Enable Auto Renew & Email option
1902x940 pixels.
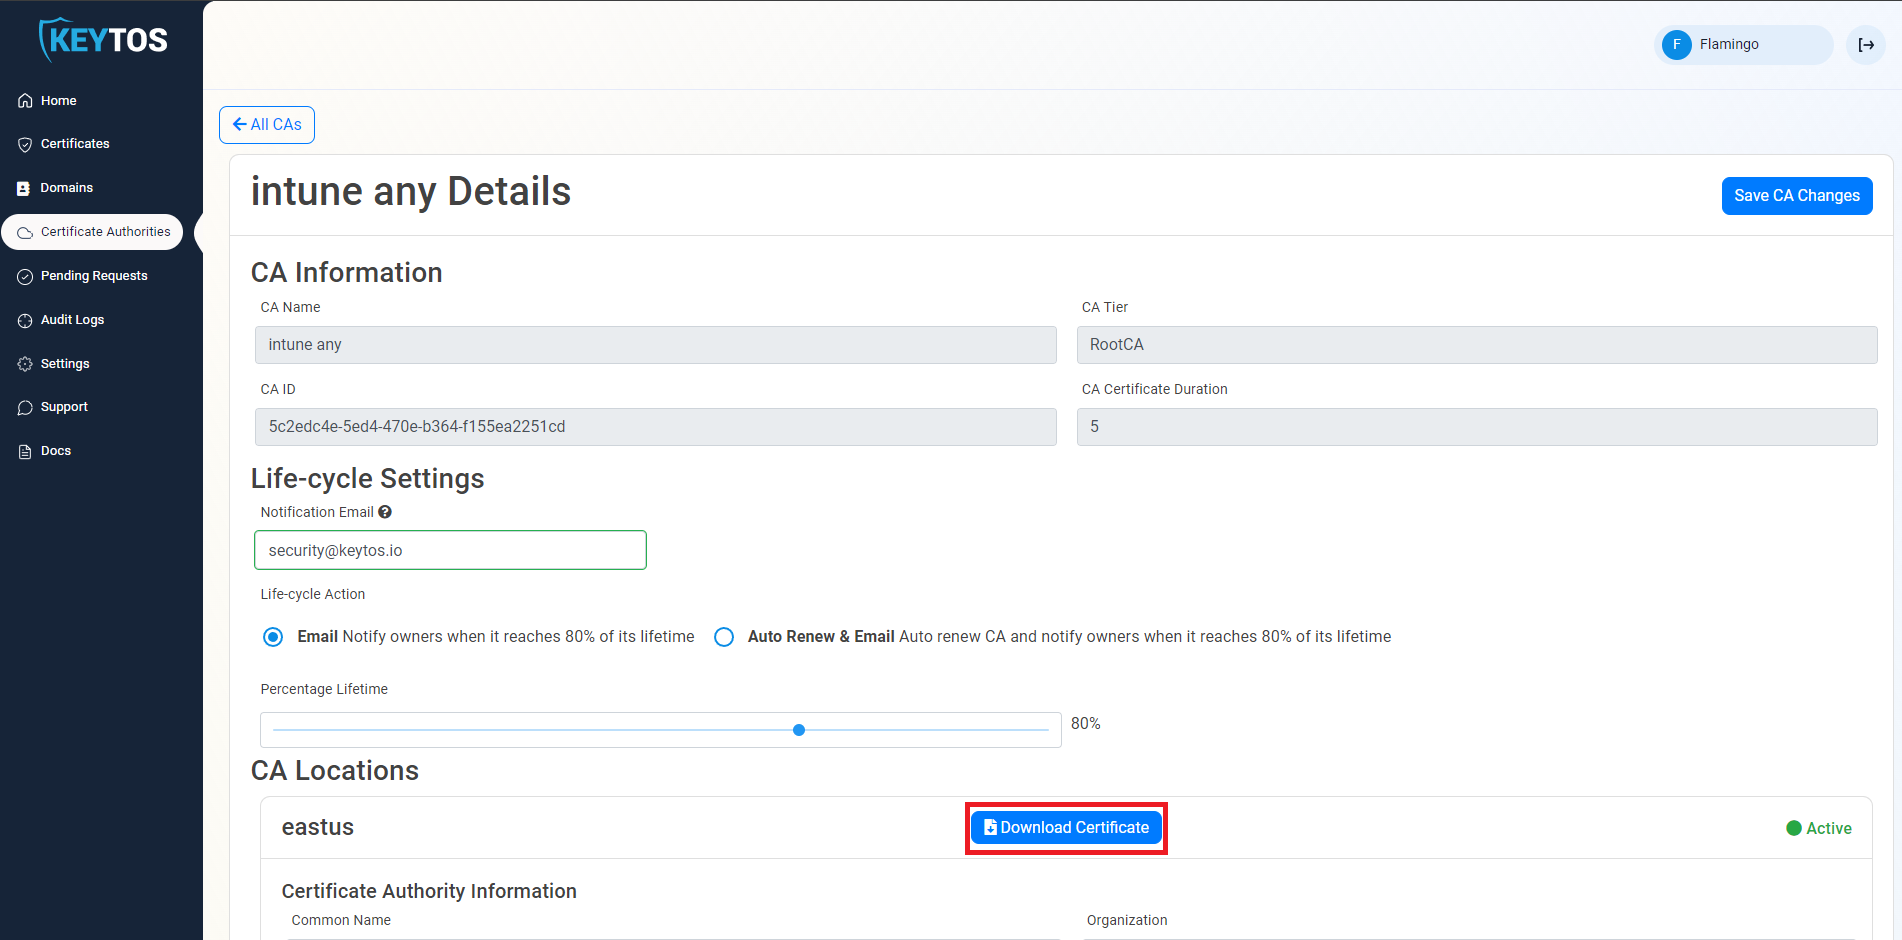(724, 636)
